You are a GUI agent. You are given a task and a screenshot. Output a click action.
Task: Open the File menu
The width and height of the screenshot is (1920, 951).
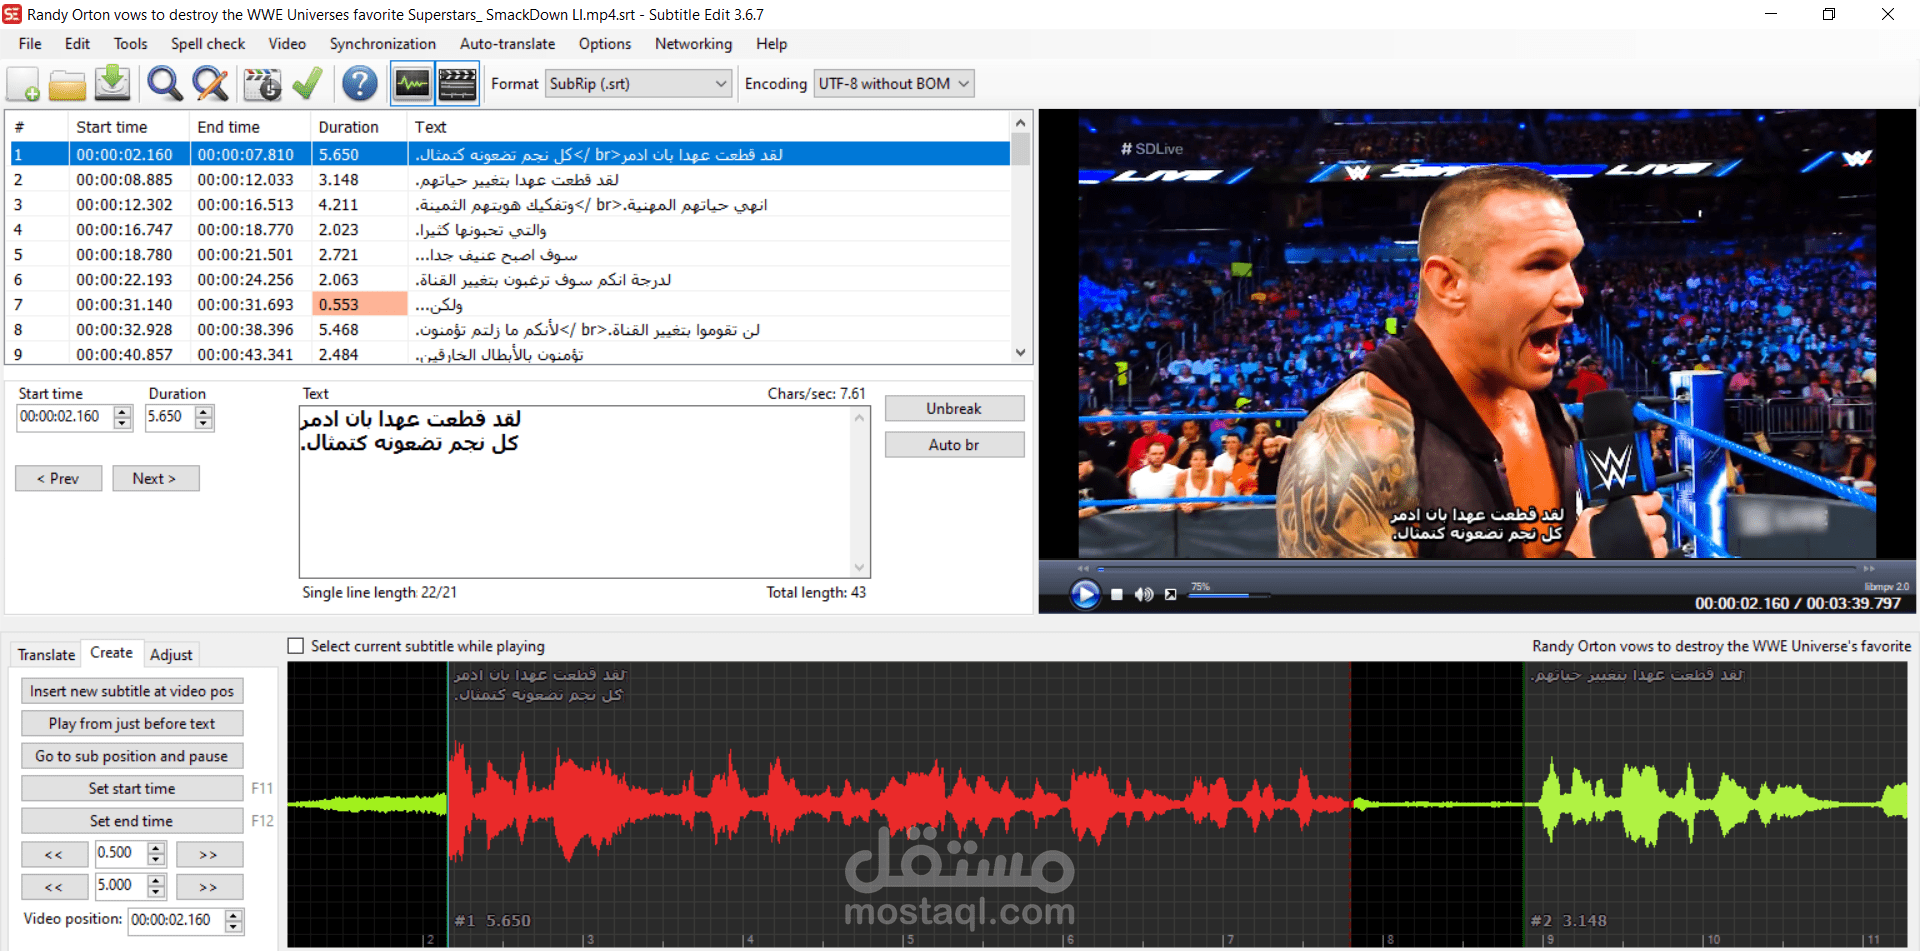pos(30,44)
